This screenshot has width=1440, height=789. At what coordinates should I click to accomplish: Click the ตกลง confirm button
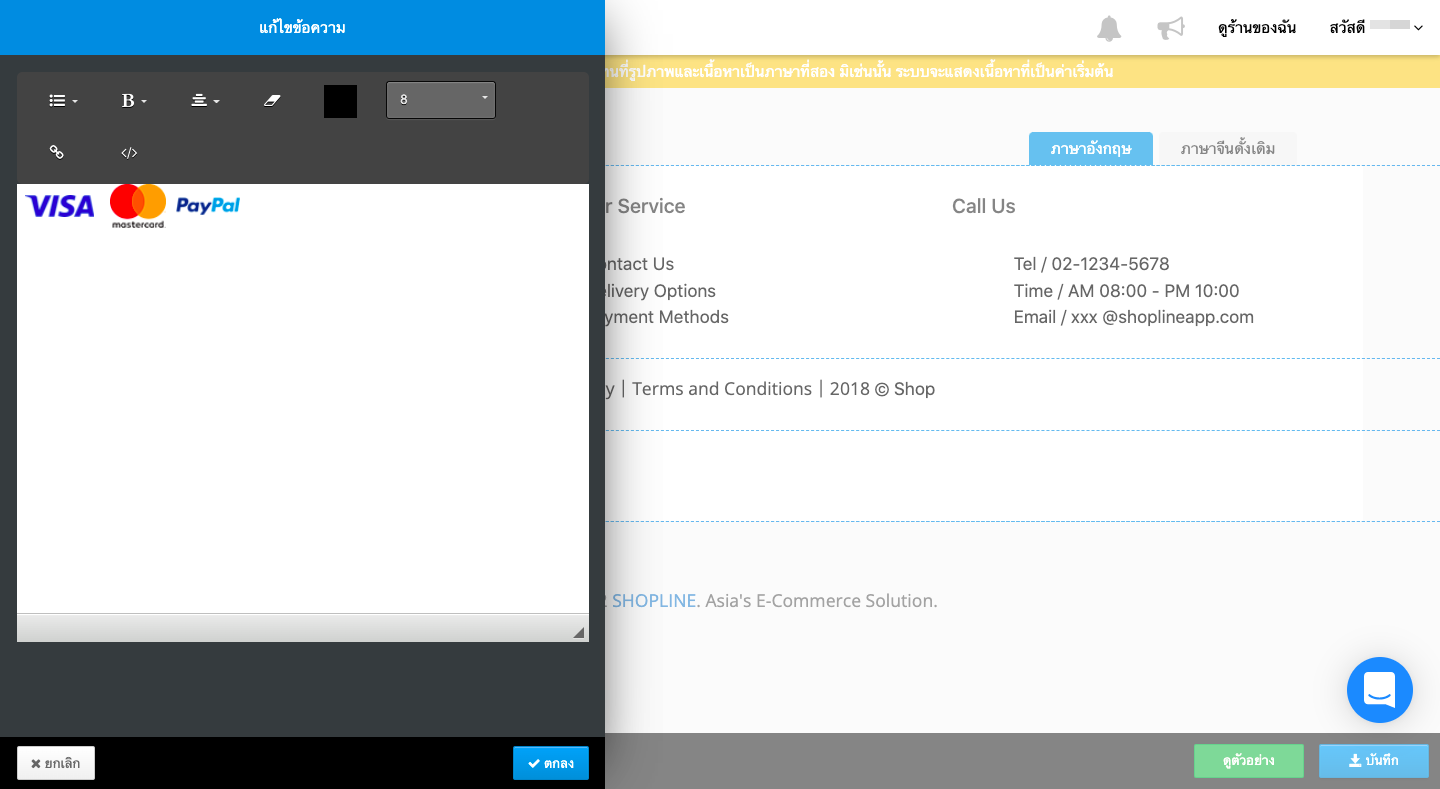[551, 763]
